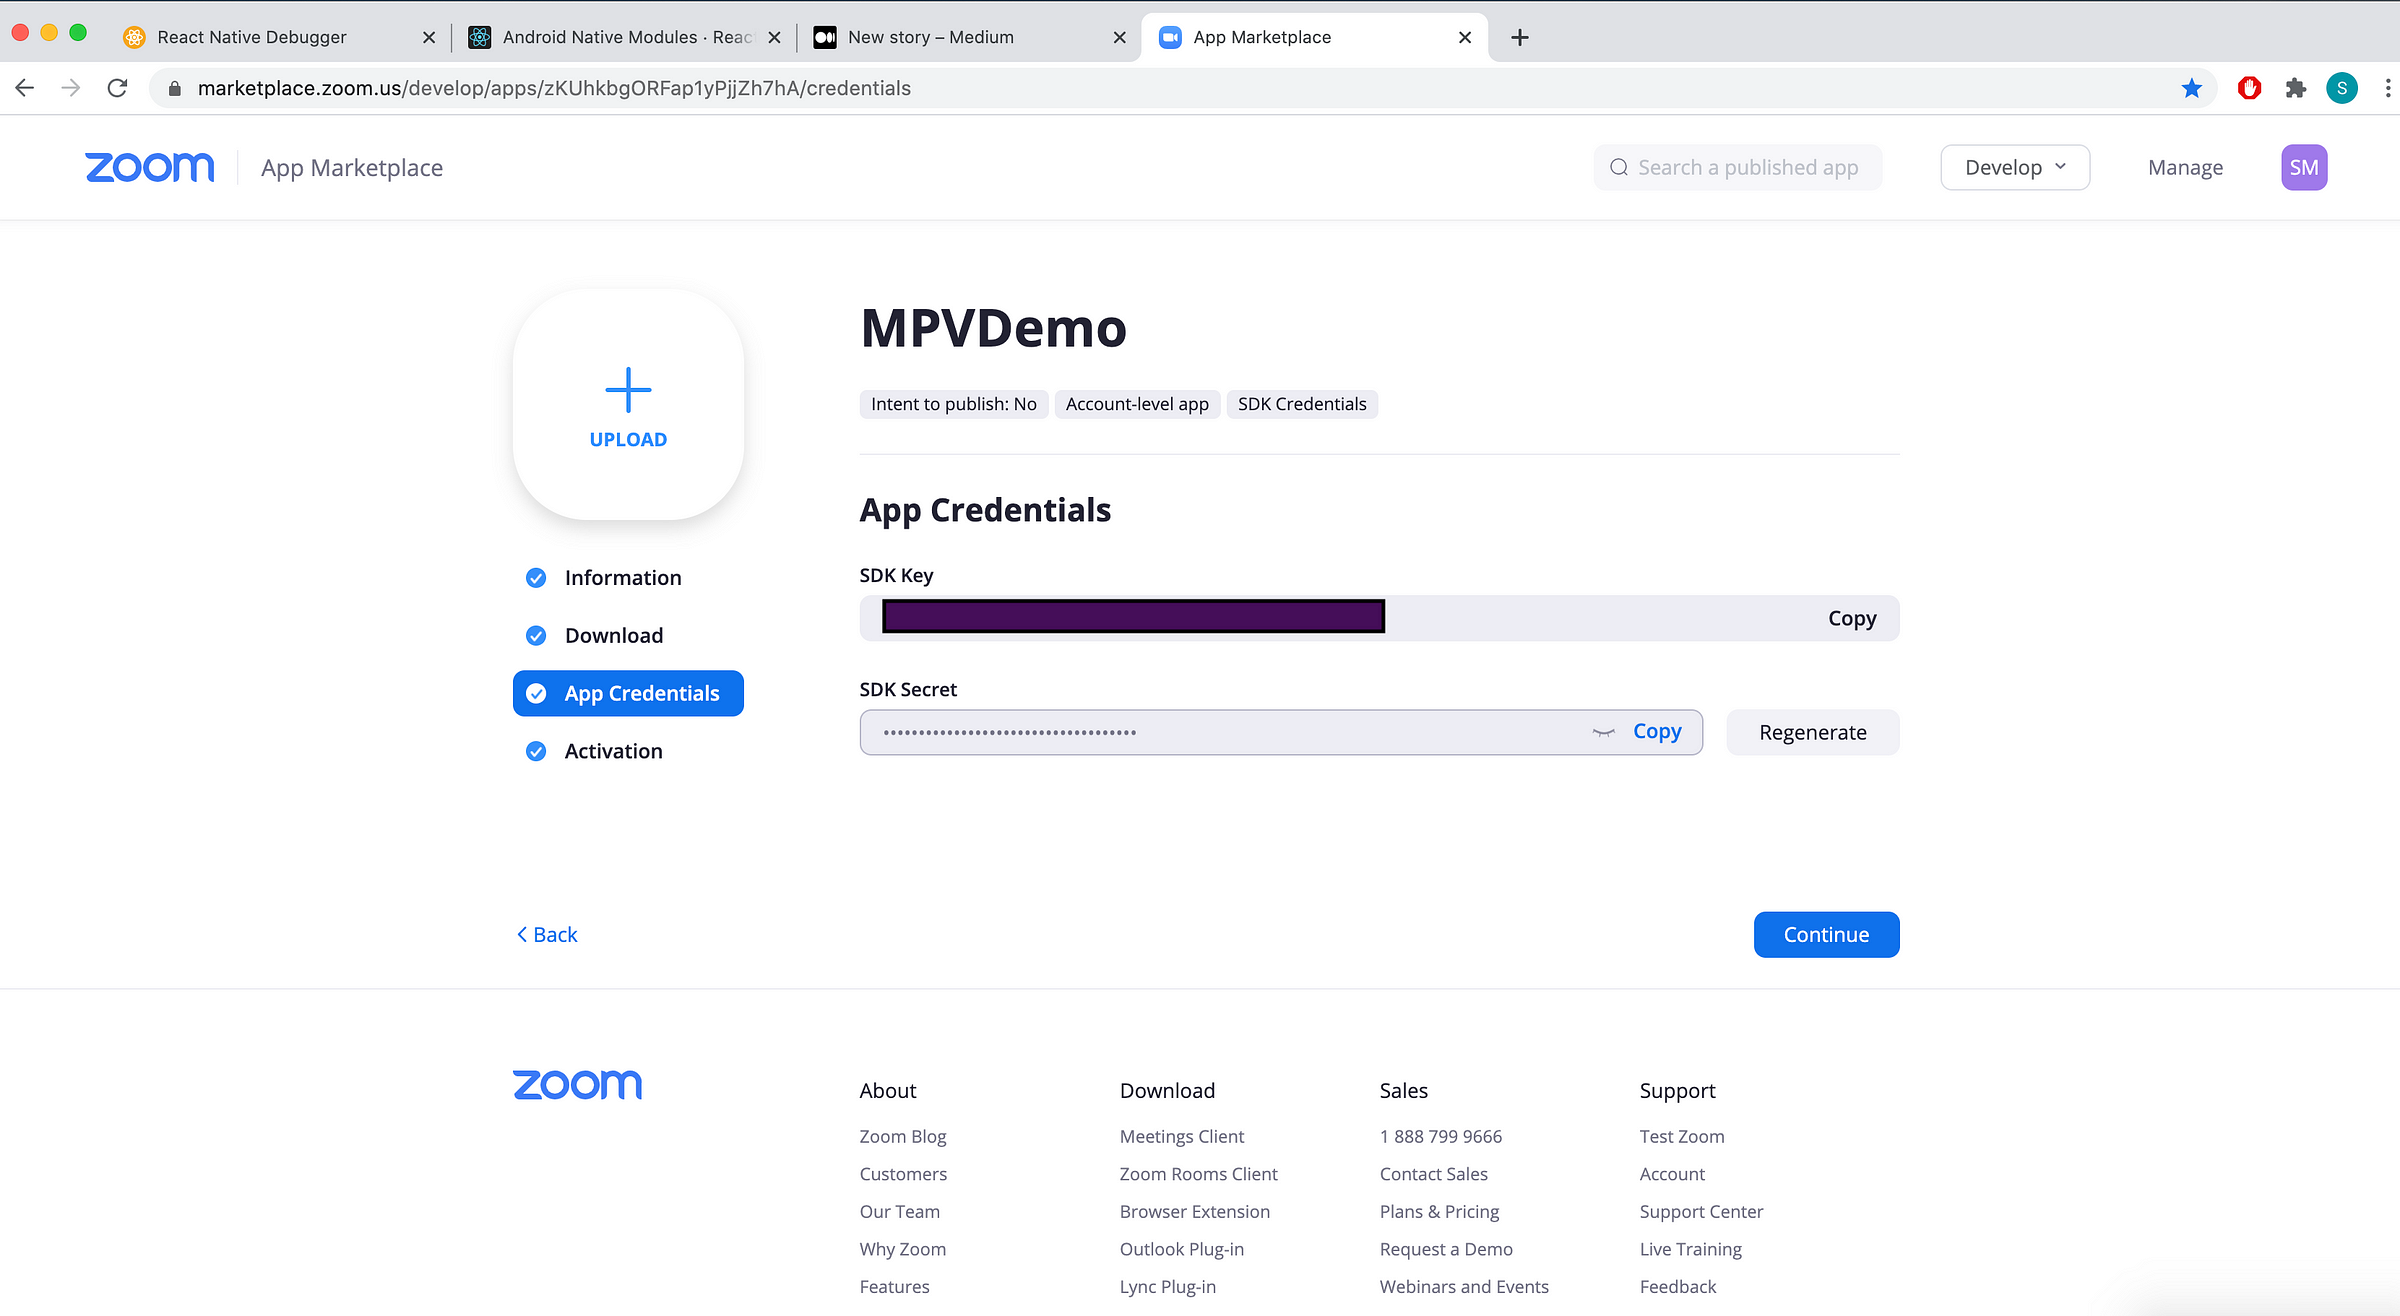
Task: Open the Download section in sidebar
Action: point(614,636)
